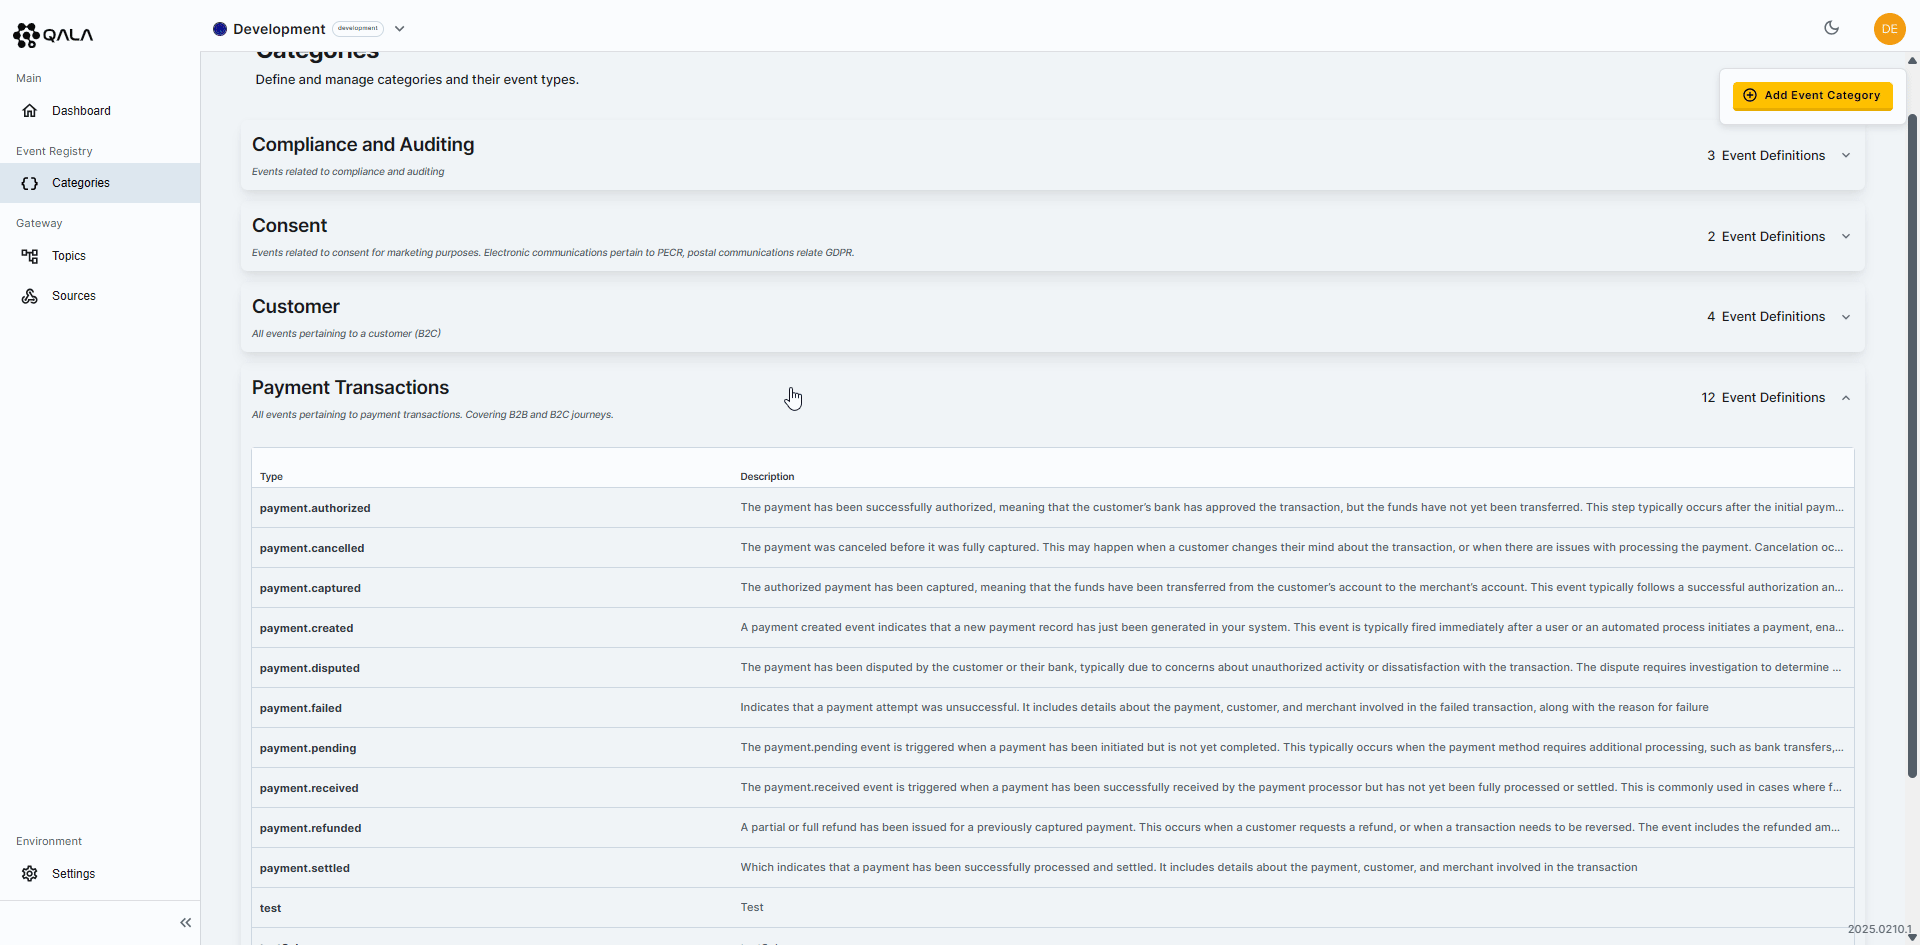Image resolution: width=1920 pixels, height=945 pixels.
Task: Select the payment.failed row
Action: click(1052, 708)
